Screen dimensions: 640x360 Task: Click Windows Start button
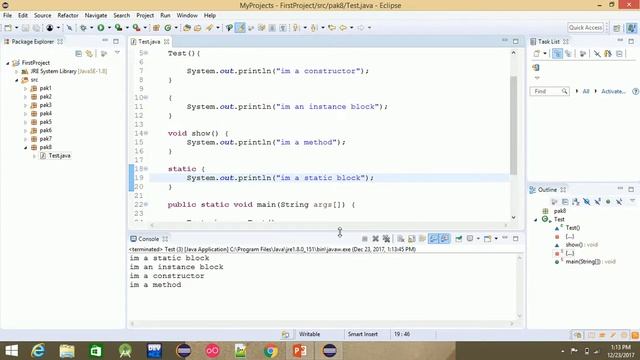point(11,351)
